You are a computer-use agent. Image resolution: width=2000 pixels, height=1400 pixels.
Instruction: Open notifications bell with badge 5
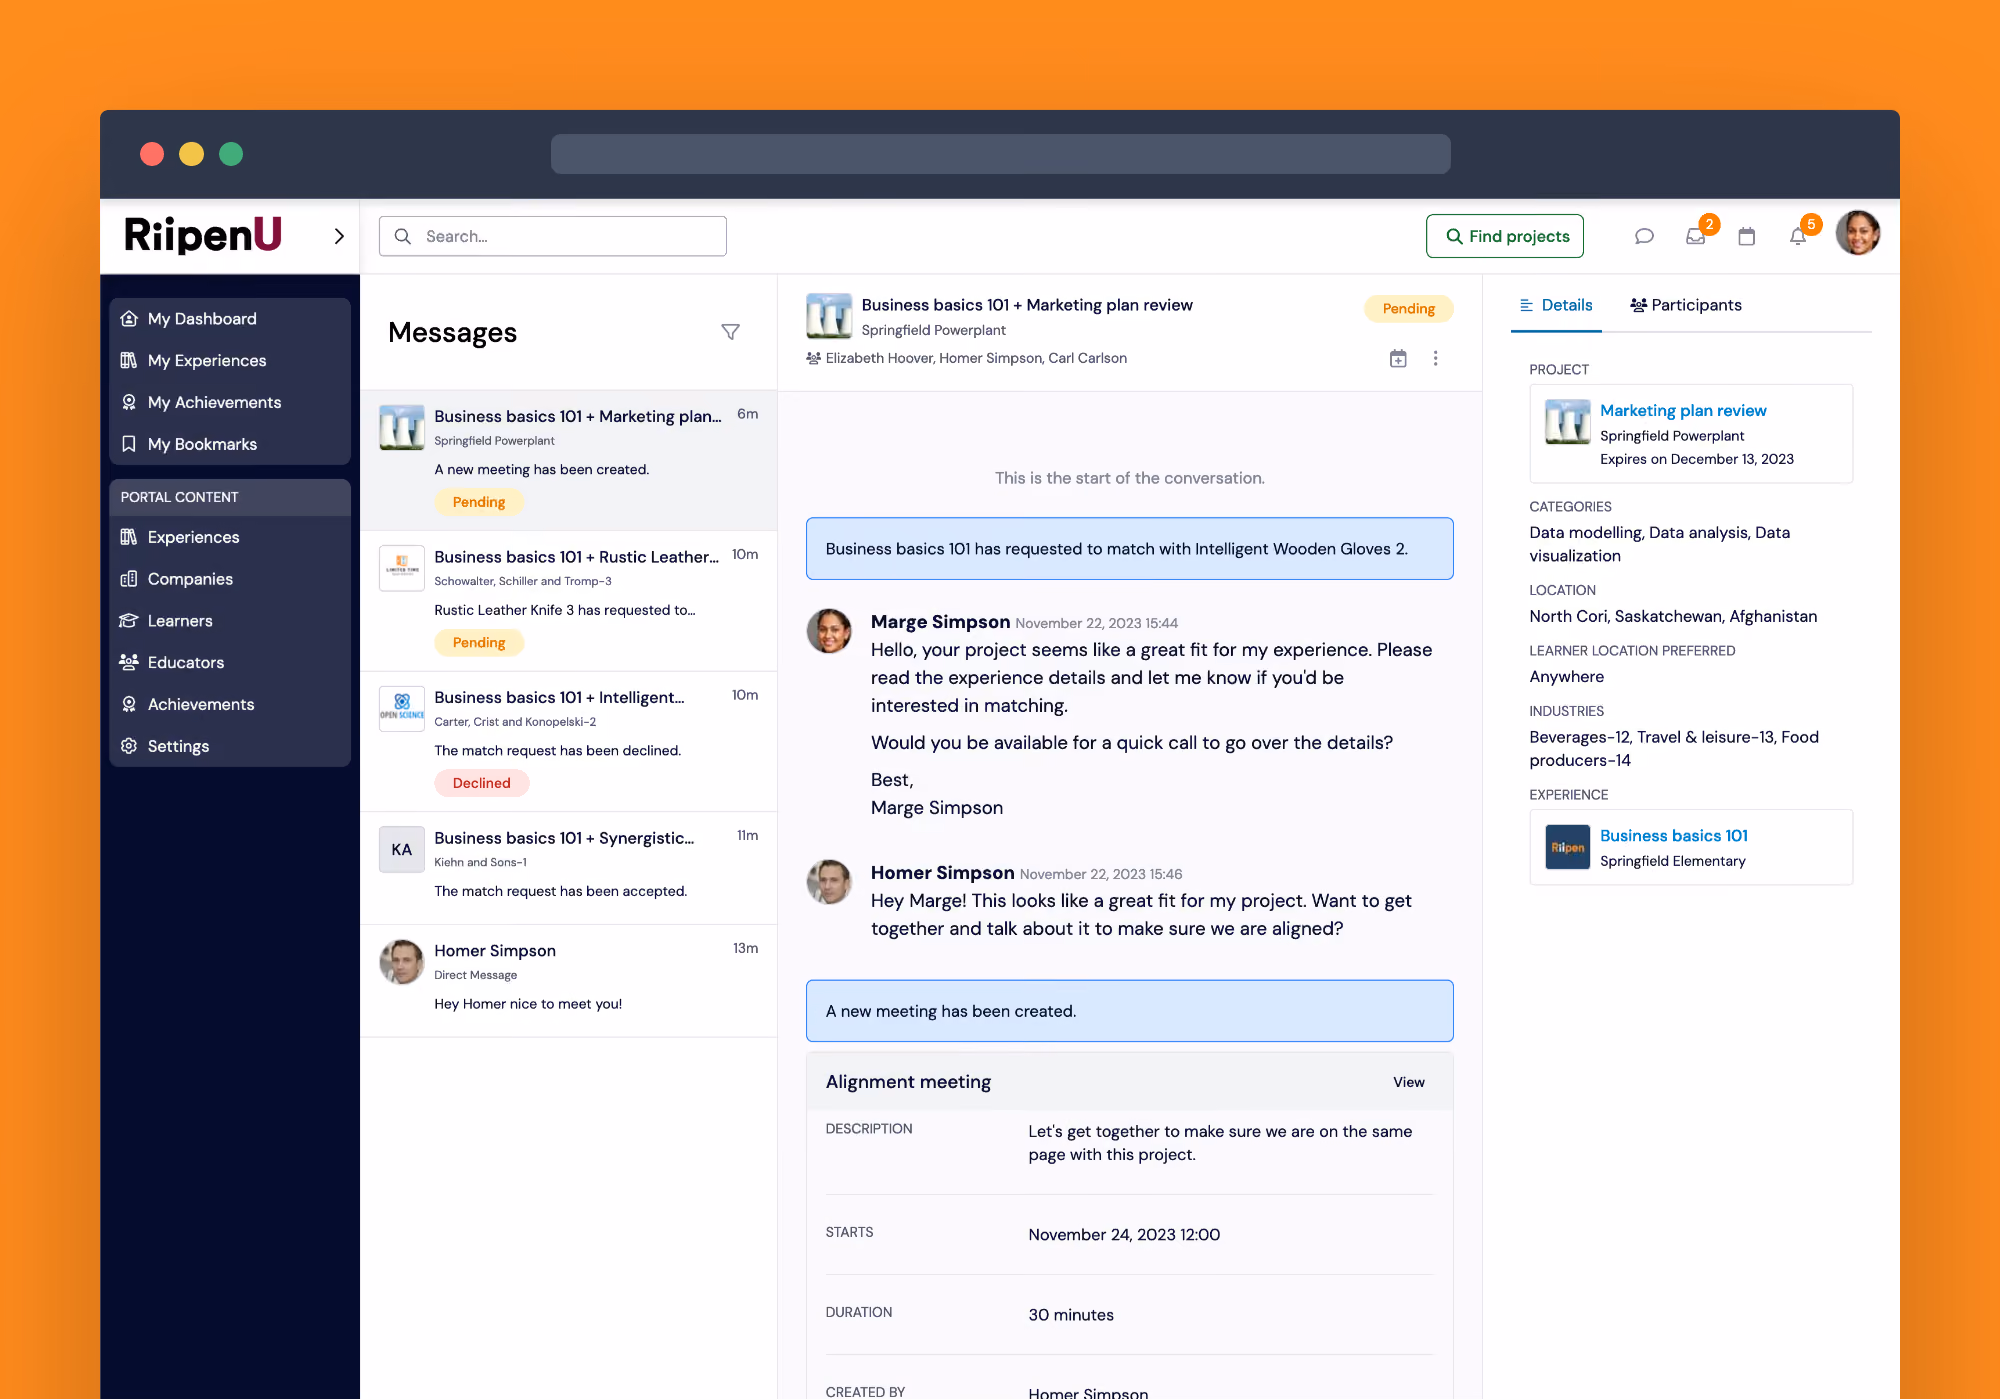coord(1798,236)
